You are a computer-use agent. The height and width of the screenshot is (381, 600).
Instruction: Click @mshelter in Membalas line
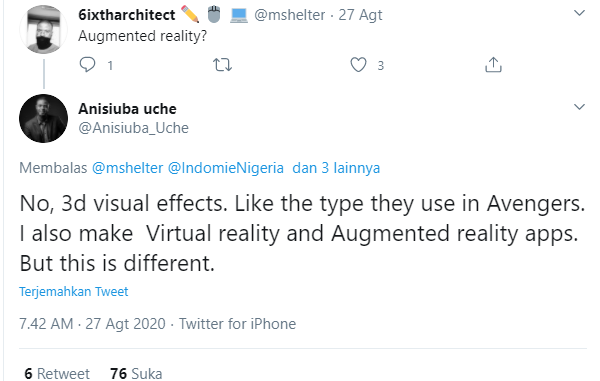(127, 168)
